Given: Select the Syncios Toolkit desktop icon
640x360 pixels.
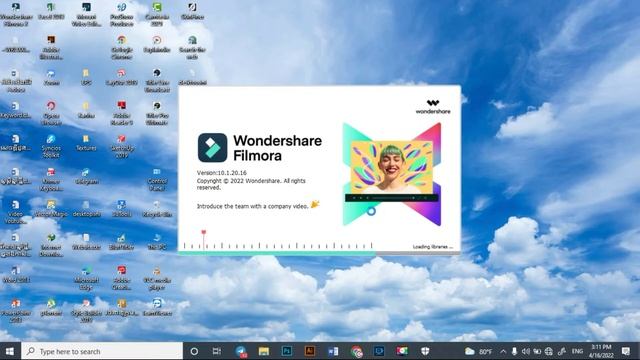Looking at the screenshot, I should 51,146.
